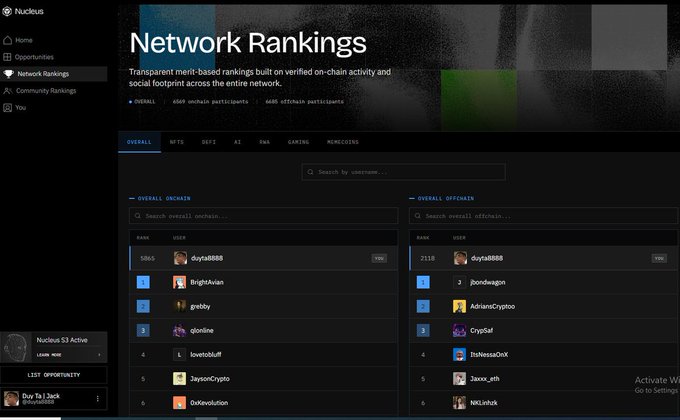This screenshot has height=420, width=680.
Task: Focus the Search by username field
Action: point(403,172)
